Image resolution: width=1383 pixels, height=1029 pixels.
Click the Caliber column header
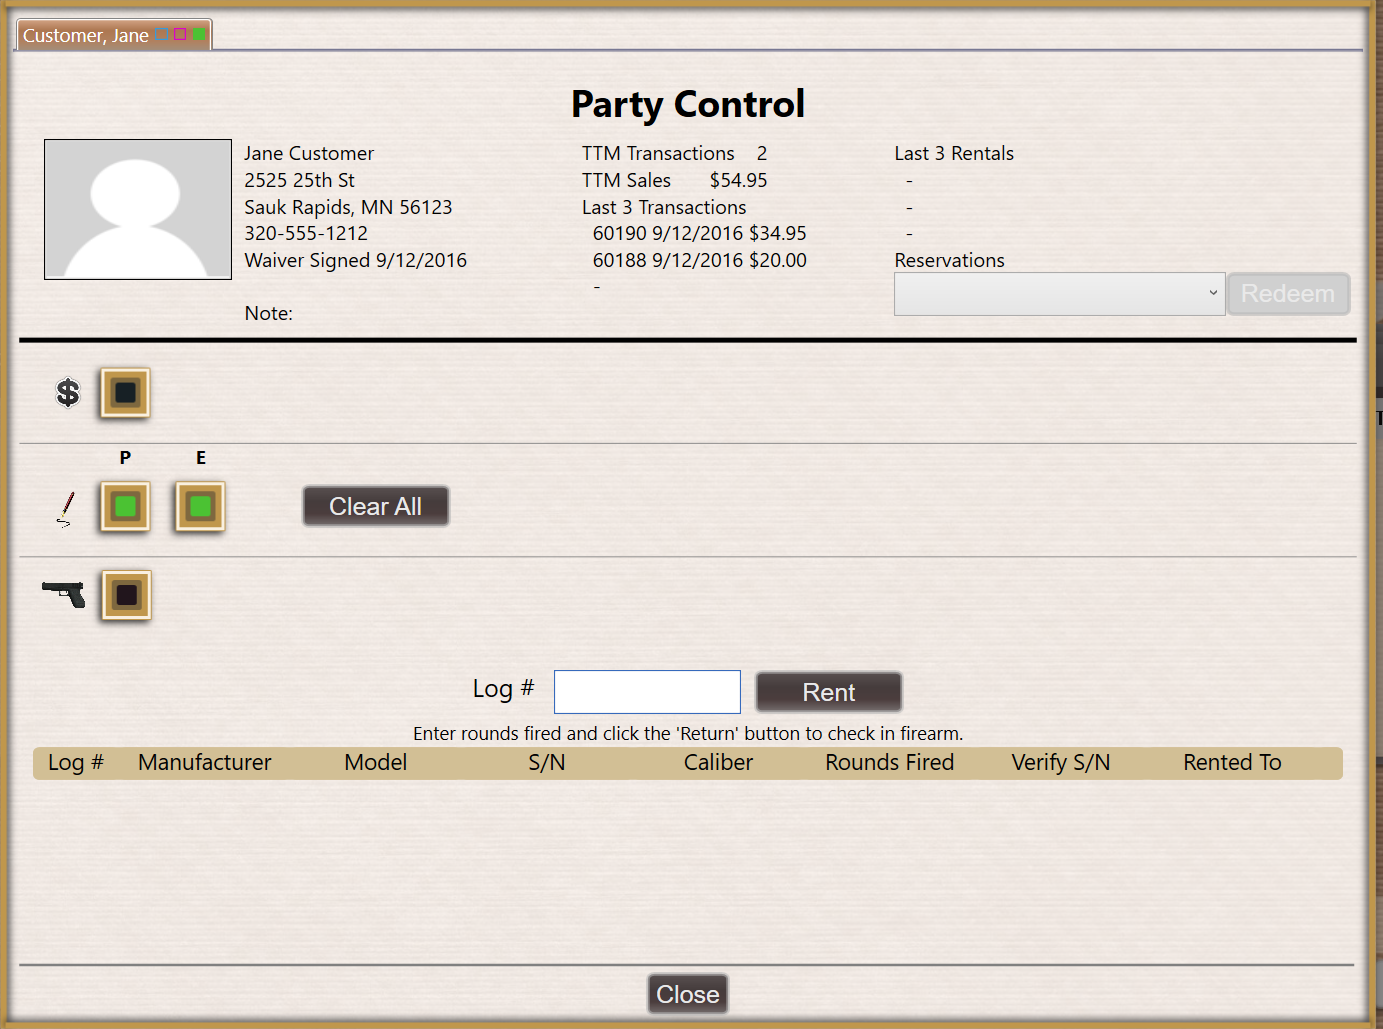pos(718,762)
